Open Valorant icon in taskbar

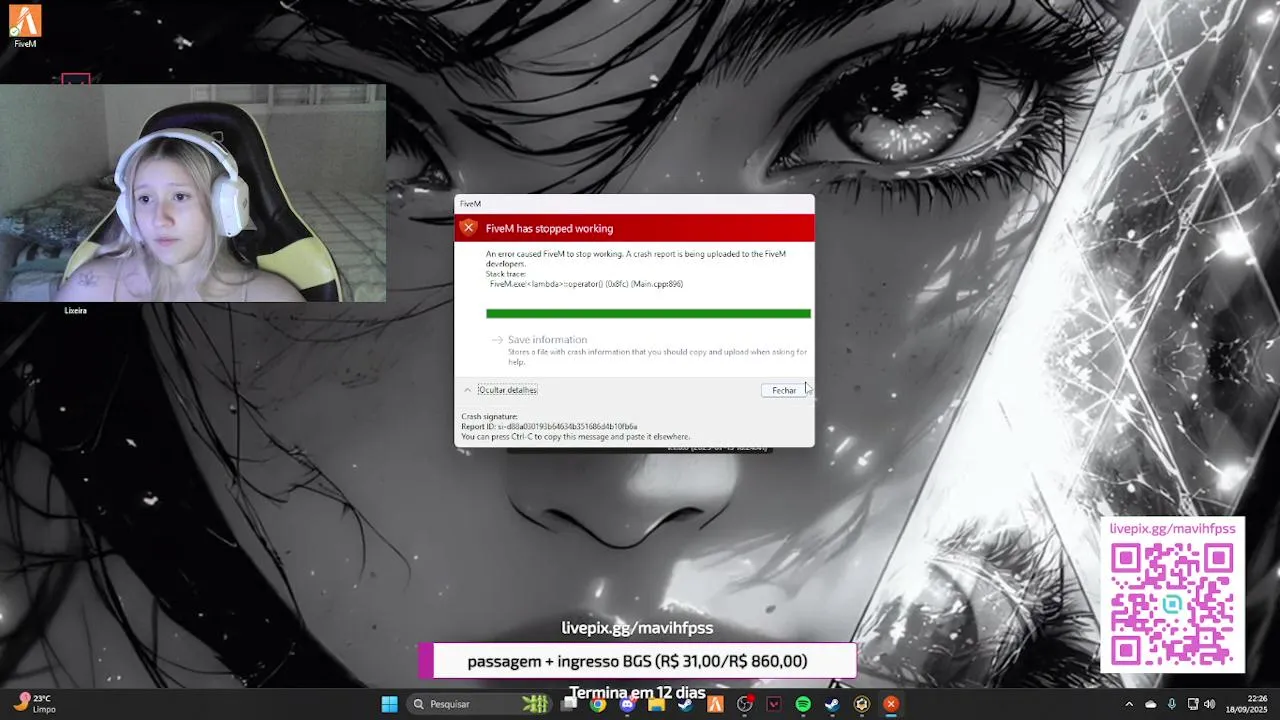pos(774,704)
